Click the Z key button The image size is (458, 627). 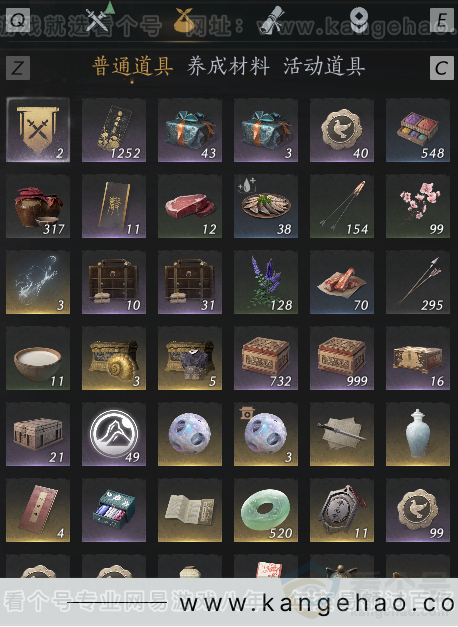[x=18, y=68]
